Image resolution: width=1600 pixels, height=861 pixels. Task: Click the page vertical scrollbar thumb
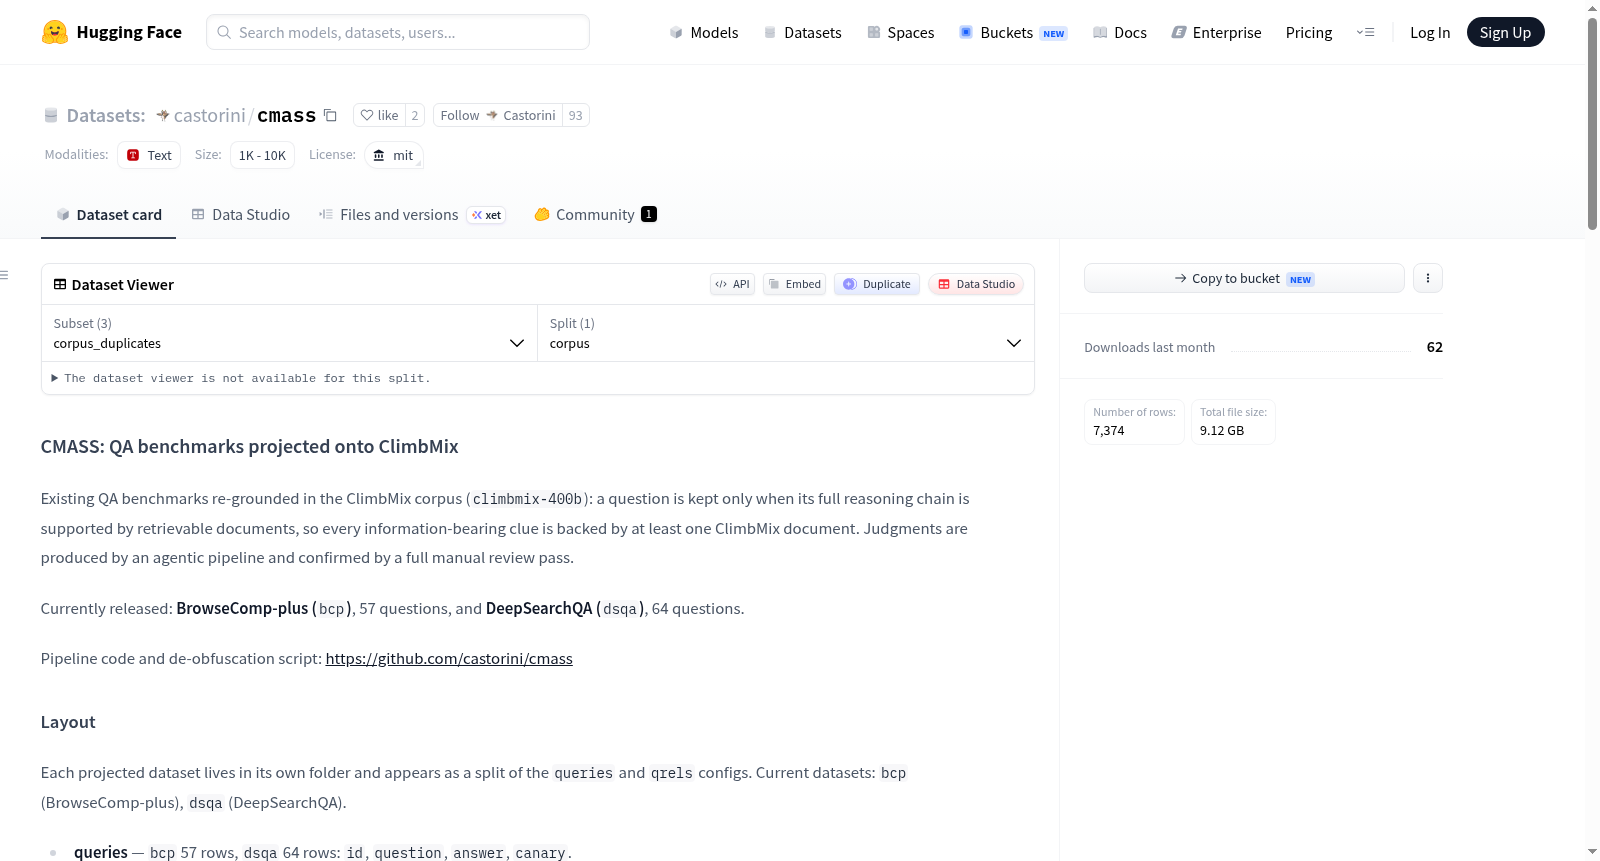click(1592, 122)
